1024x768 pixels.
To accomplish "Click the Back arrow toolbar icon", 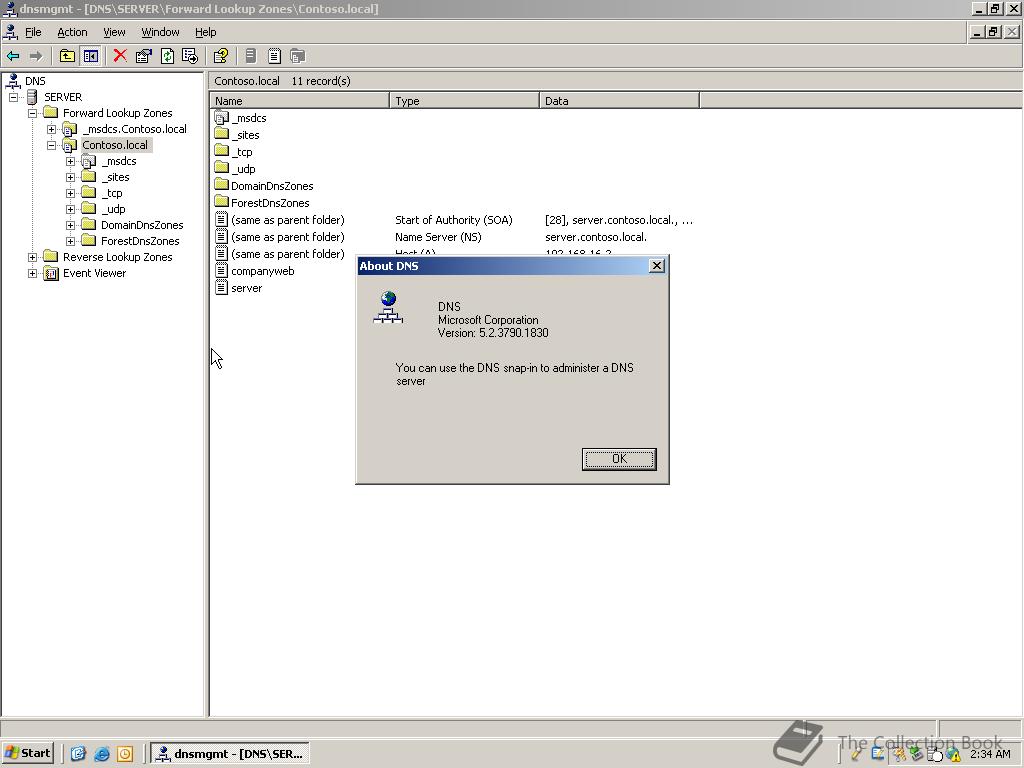I will click(x=12, y=56).
